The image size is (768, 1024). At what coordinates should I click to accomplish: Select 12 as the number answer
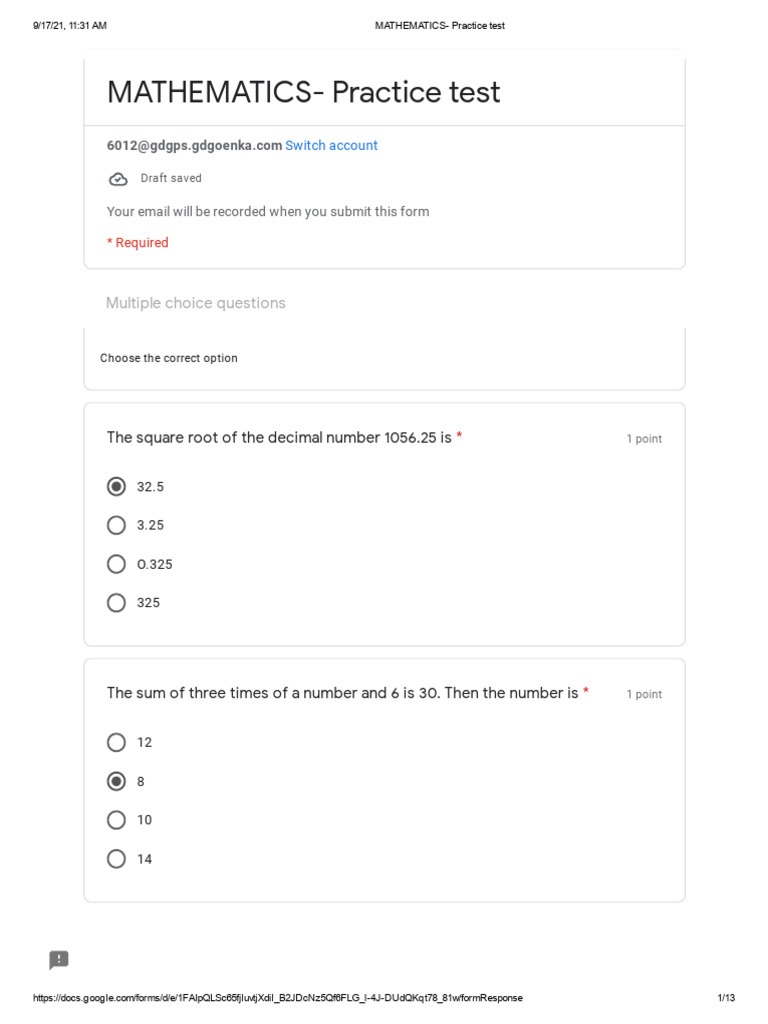tap(117, 742)
